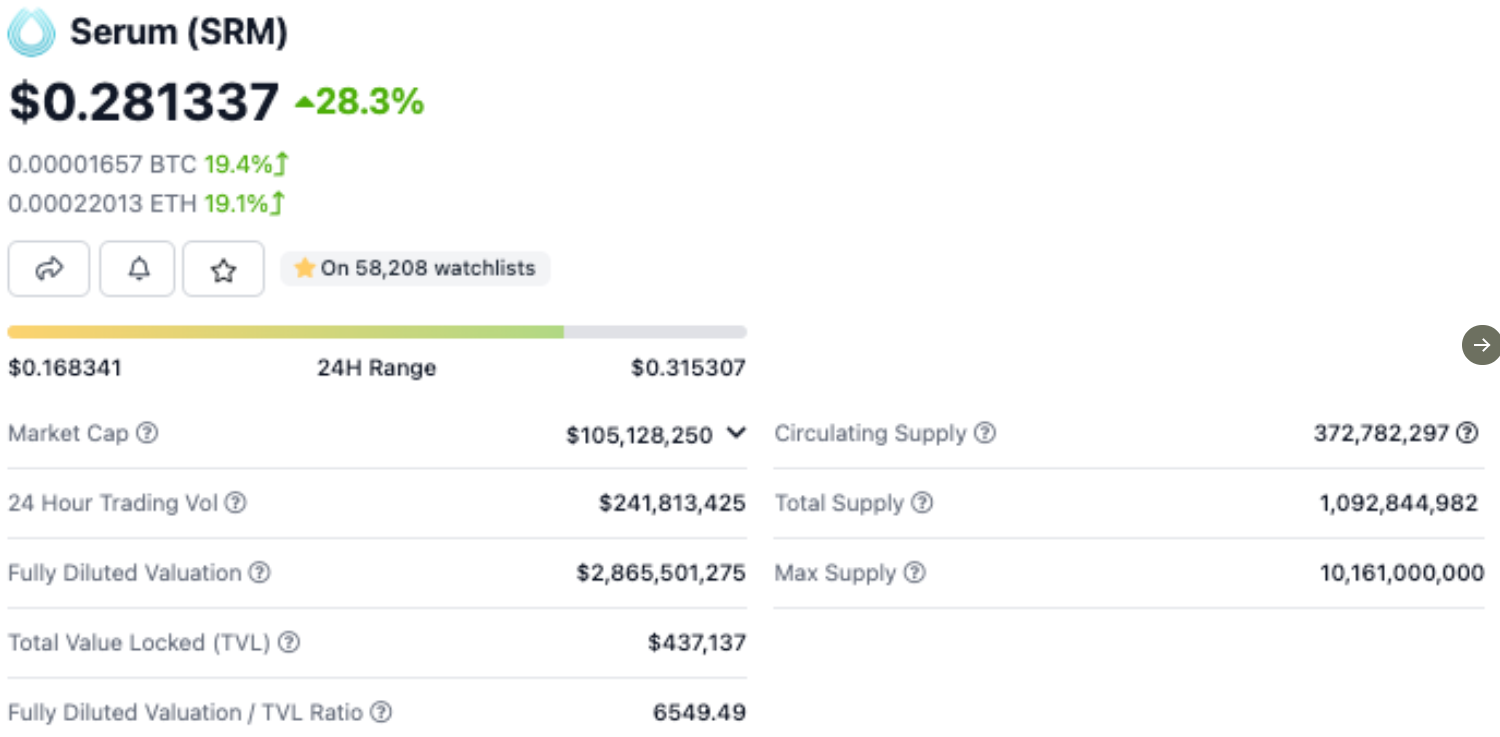Click the $0.281337 price
The height and width of the screenshot is (737, 1500).
[x=144, y=102]
